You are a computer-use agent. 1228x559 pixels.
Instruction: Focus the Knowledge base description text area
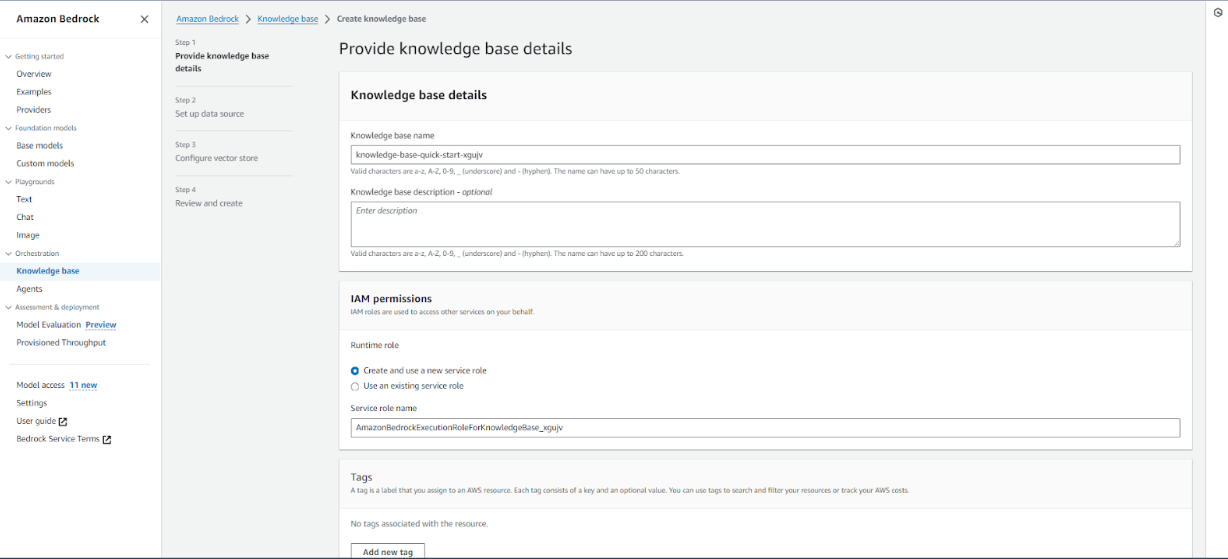765,224
